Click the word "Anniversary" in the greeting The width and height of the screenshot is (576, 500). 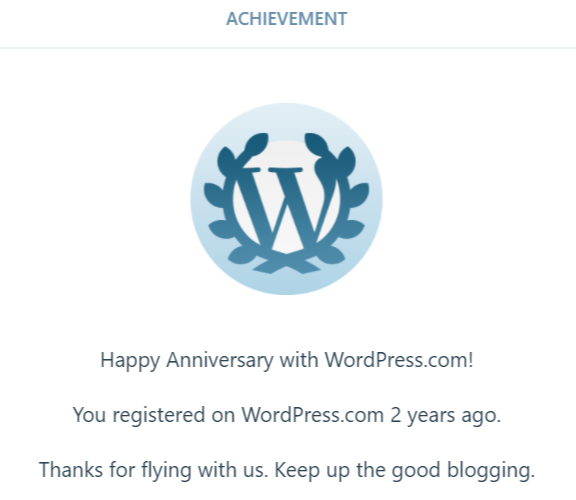tap(220, 360)
